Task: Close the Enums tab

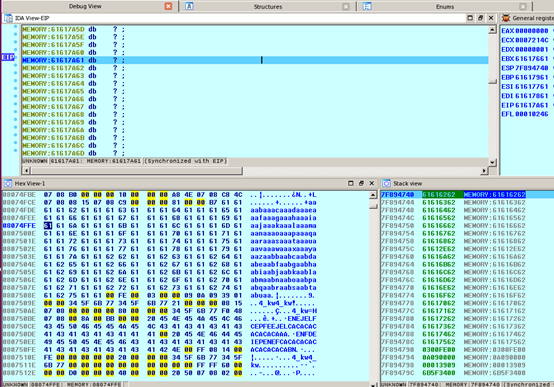Action: [523, 6]
